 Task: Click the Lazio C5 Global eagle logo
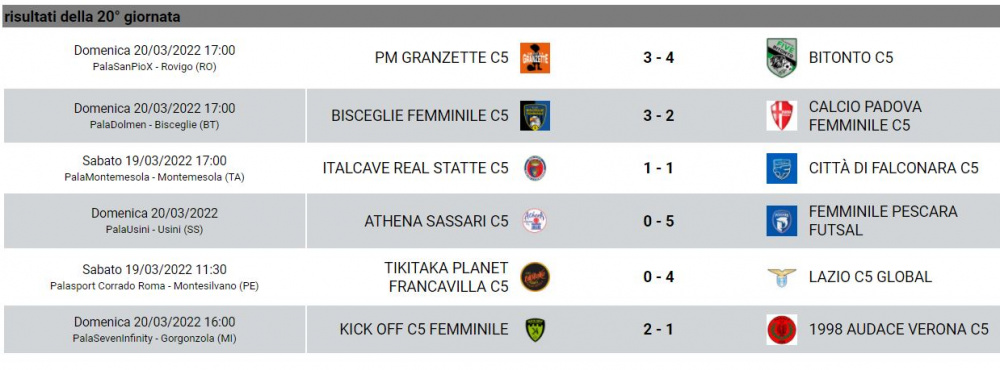(x=781, y=277)
